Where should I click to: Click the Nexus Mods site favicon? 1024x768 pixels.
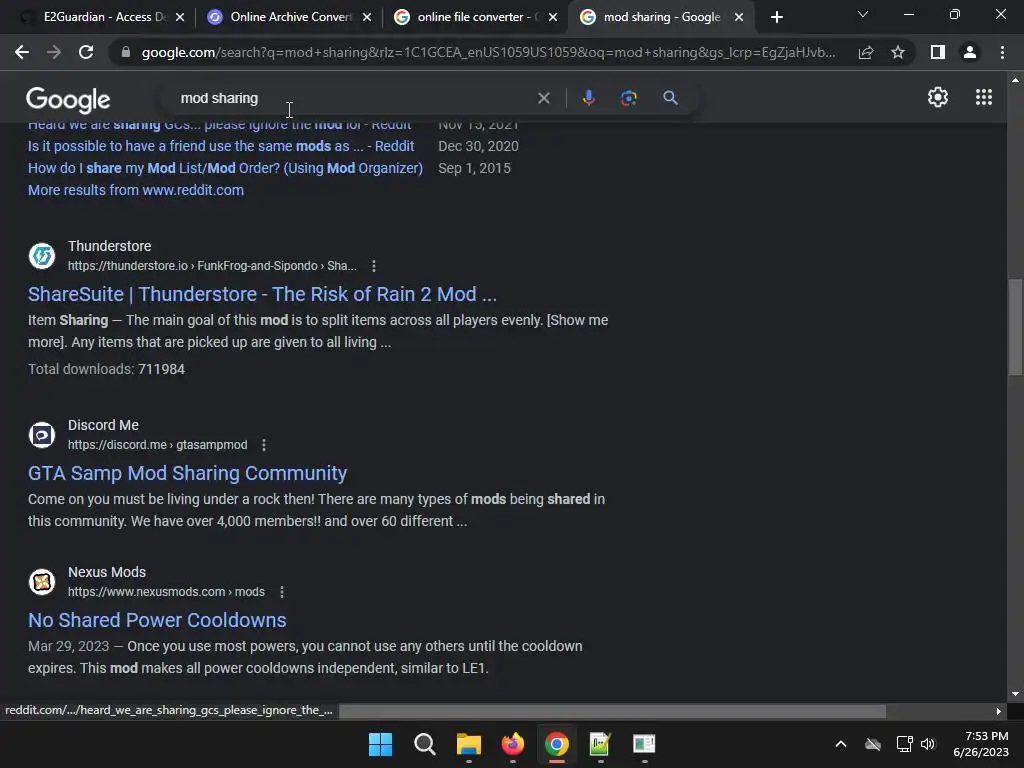point(42,581)
